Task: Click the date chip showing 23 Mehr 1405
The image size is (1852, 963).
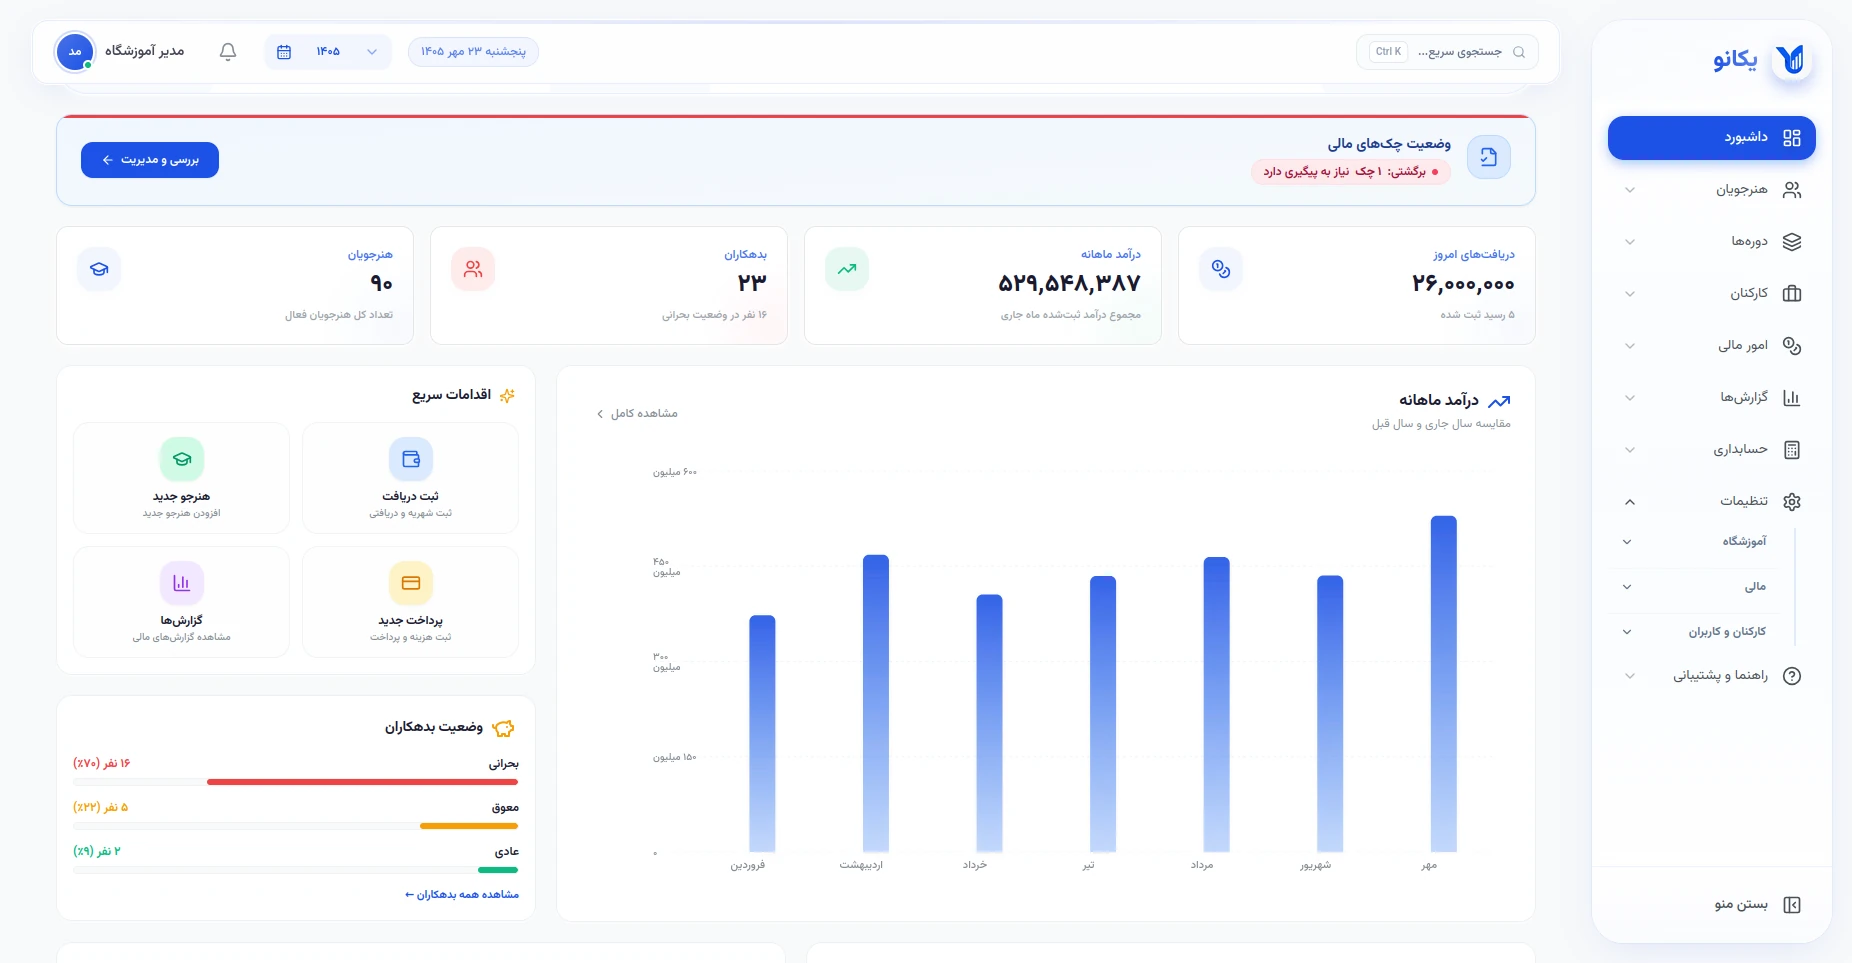Action: click(473, 52)
